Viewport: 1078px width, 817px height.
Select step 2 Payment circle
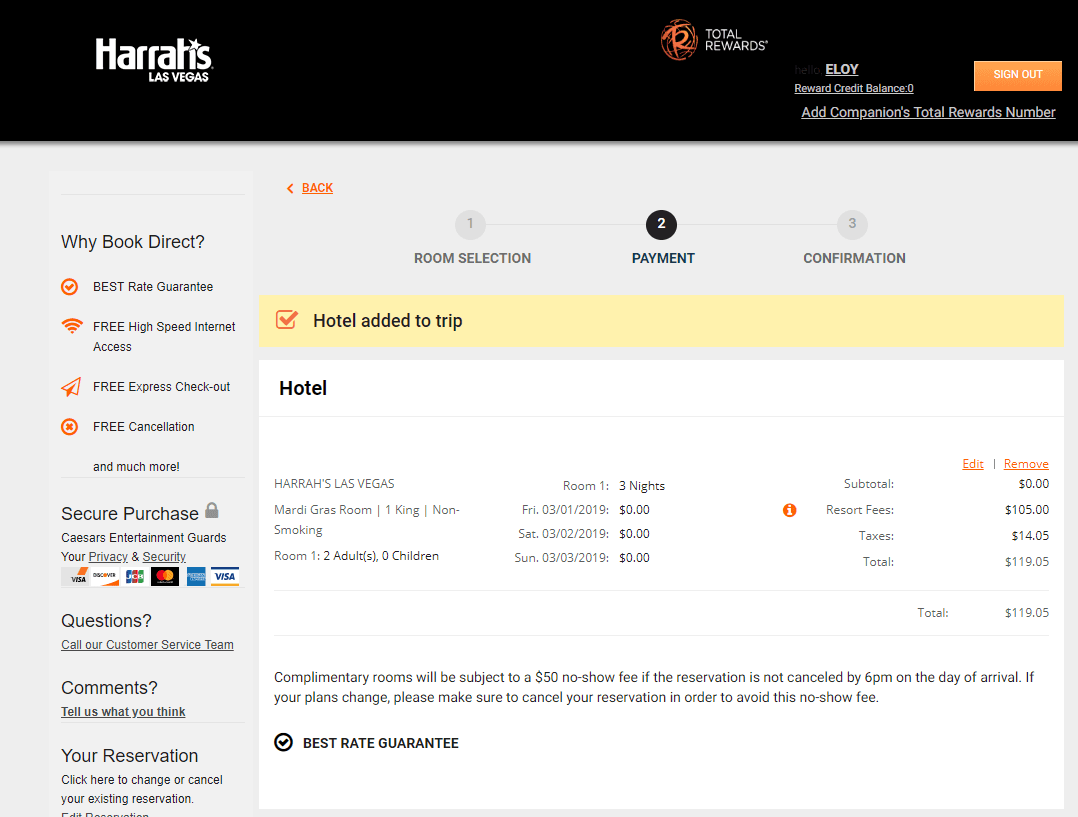pos(661,224)
